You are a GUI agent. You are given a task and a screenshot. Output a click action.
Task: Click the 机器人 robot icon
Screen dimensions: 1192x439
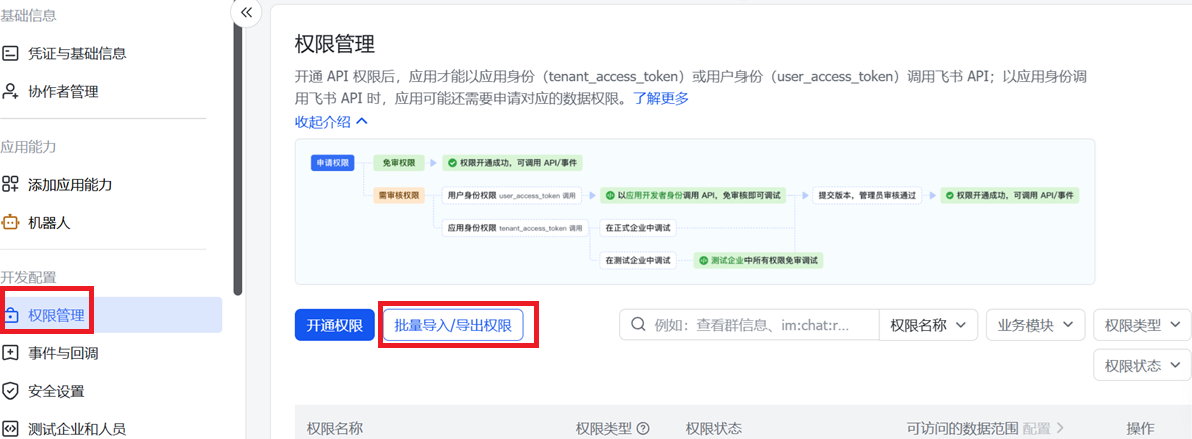10,223
